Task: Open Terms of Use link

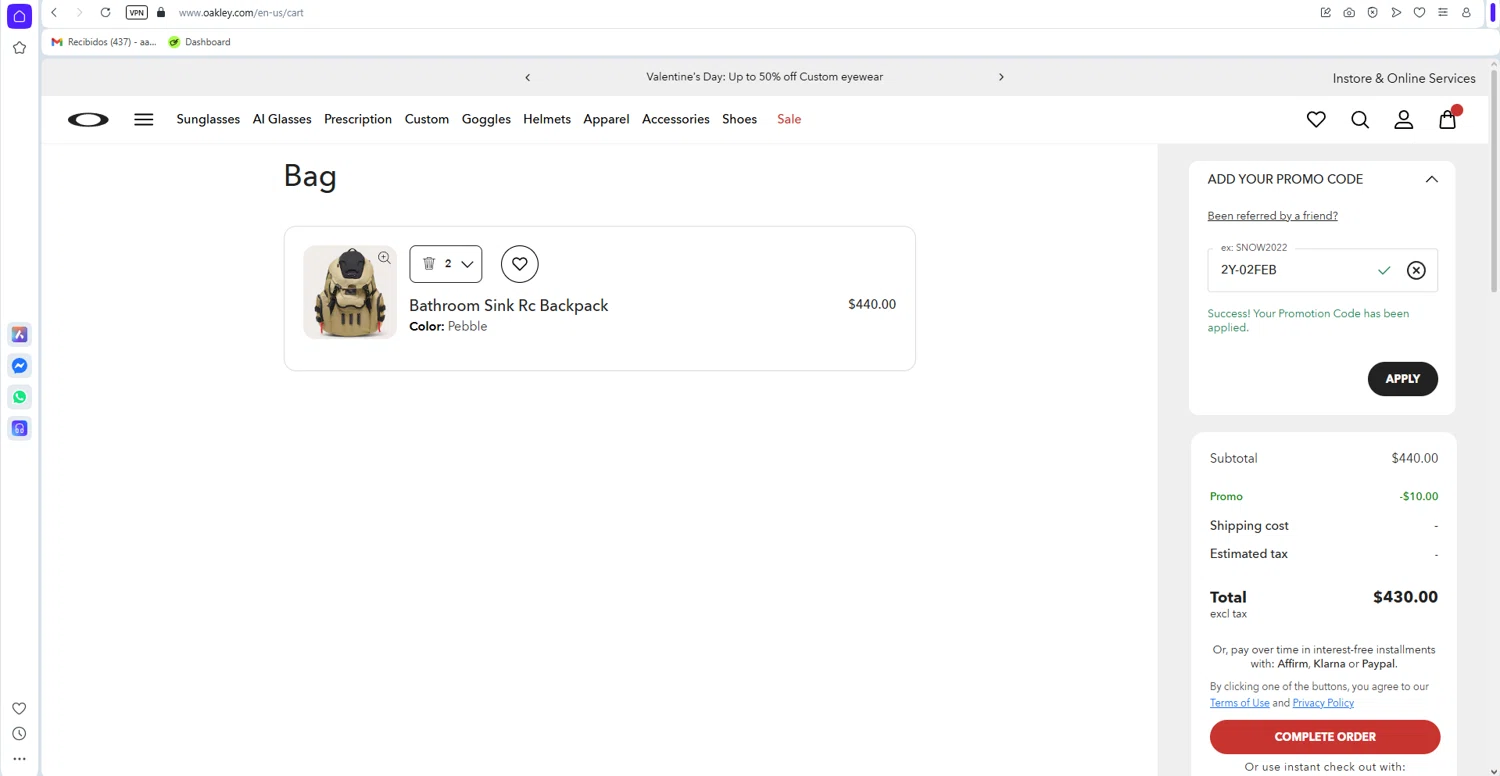Action: coord(1239,703)
